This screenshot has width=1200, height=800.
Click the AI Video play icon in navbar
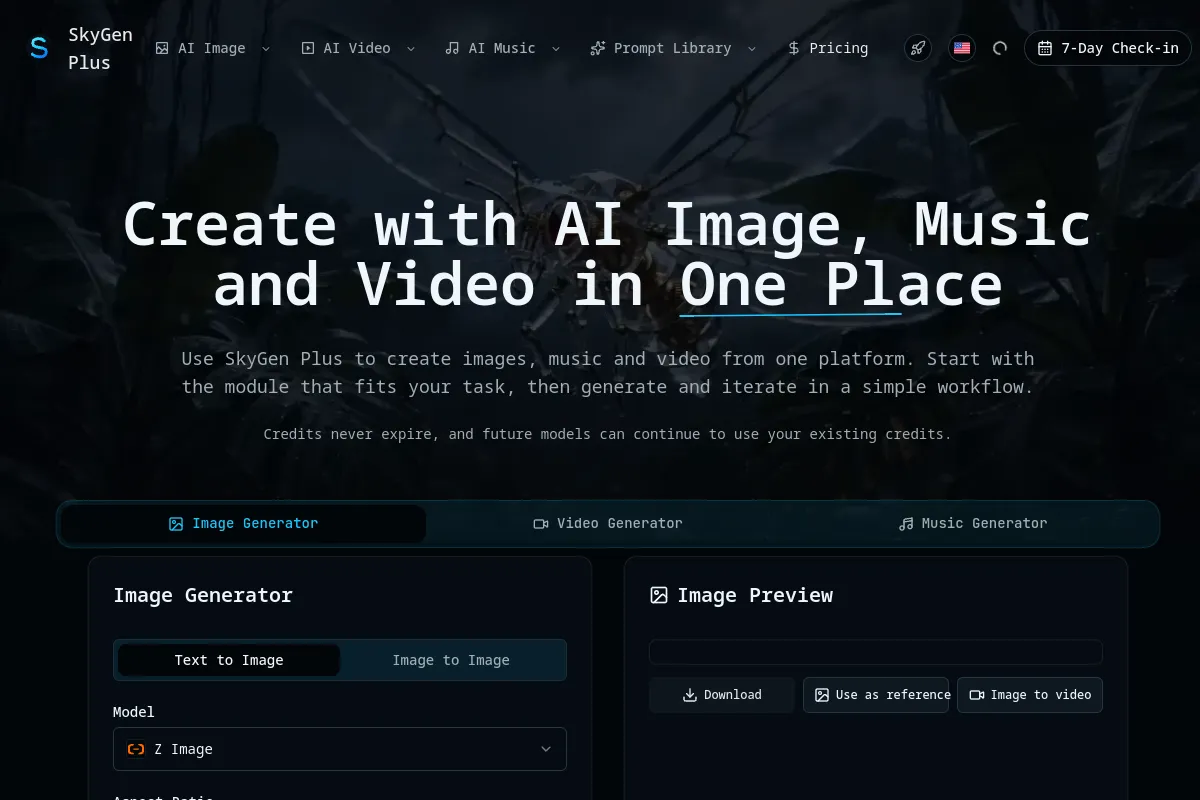pyautogui.click(x=308, y=48)
